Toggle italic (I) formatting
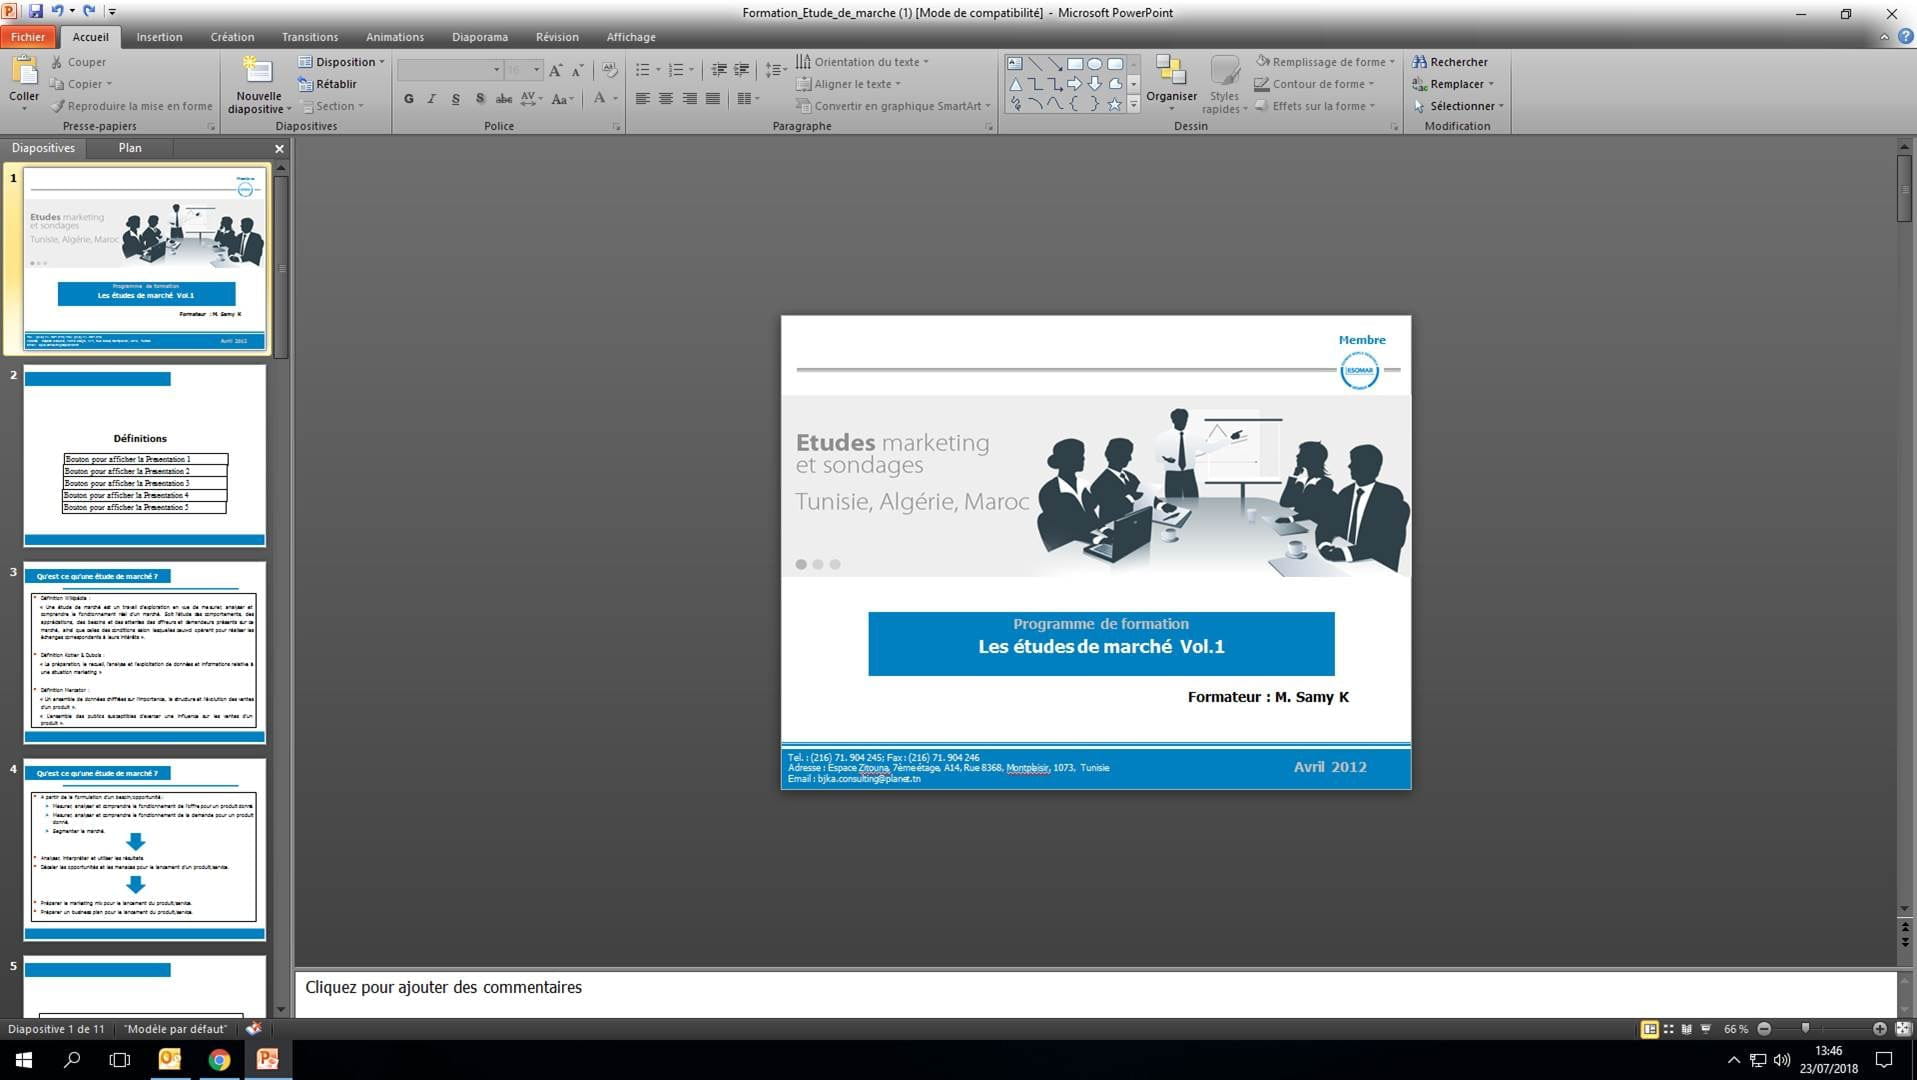 [x=432, y=99]
